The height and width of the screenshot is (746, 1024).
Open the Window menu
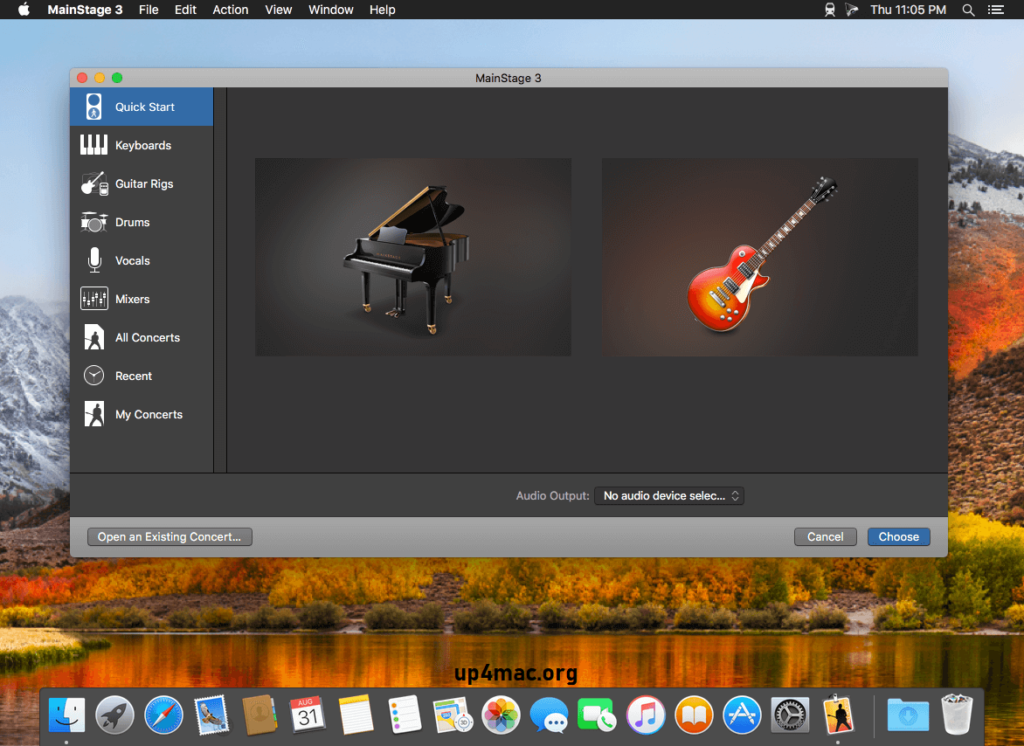[x=330, y=10]
